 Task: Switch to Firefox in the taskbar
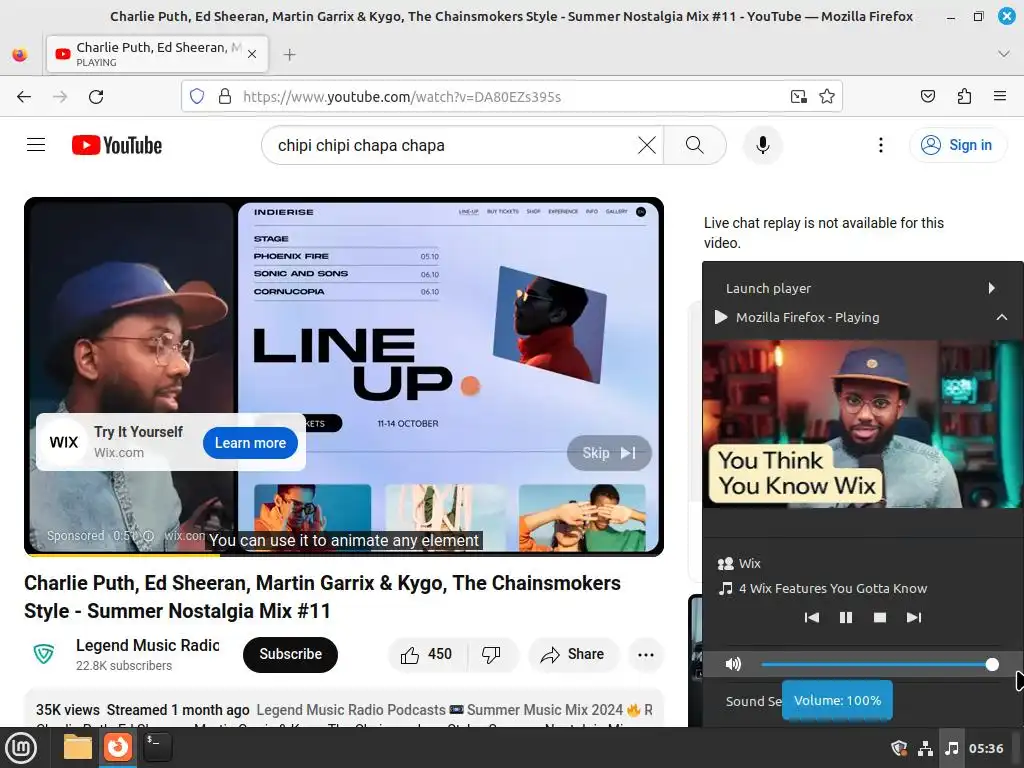point(118,747)
